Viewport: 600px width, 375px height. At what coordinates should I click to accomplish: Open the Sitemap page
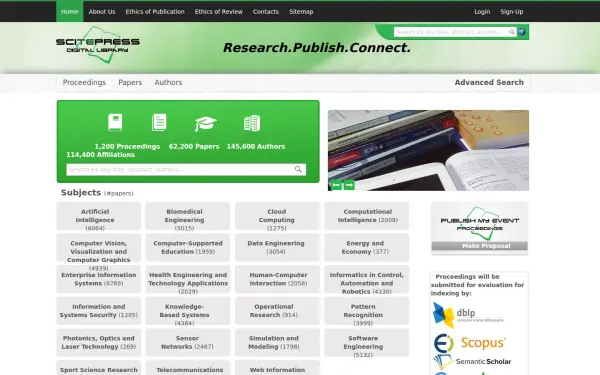click(301, 11)
